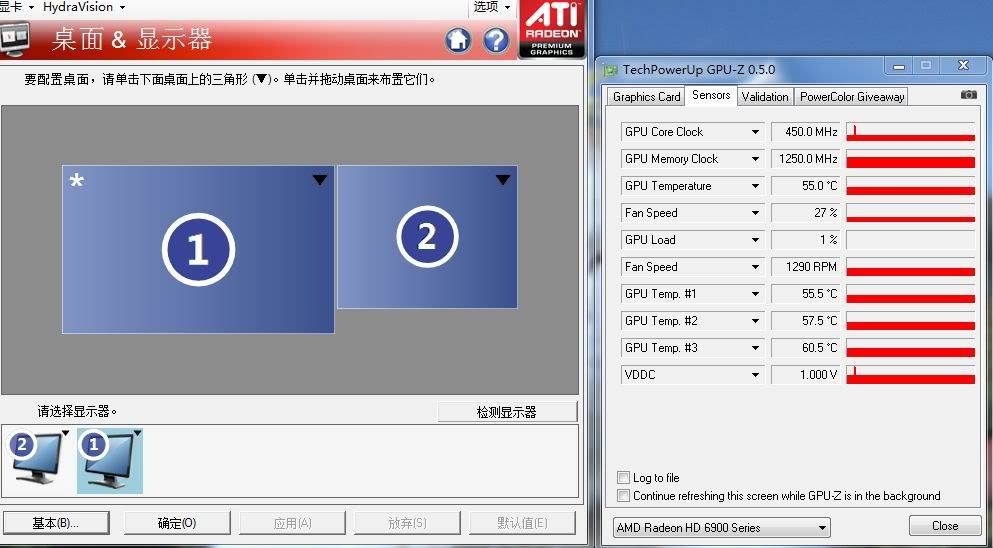This screenshot has width=993, height=548.
Task: Click the 检测显示器 button
Action: [507, 412]
